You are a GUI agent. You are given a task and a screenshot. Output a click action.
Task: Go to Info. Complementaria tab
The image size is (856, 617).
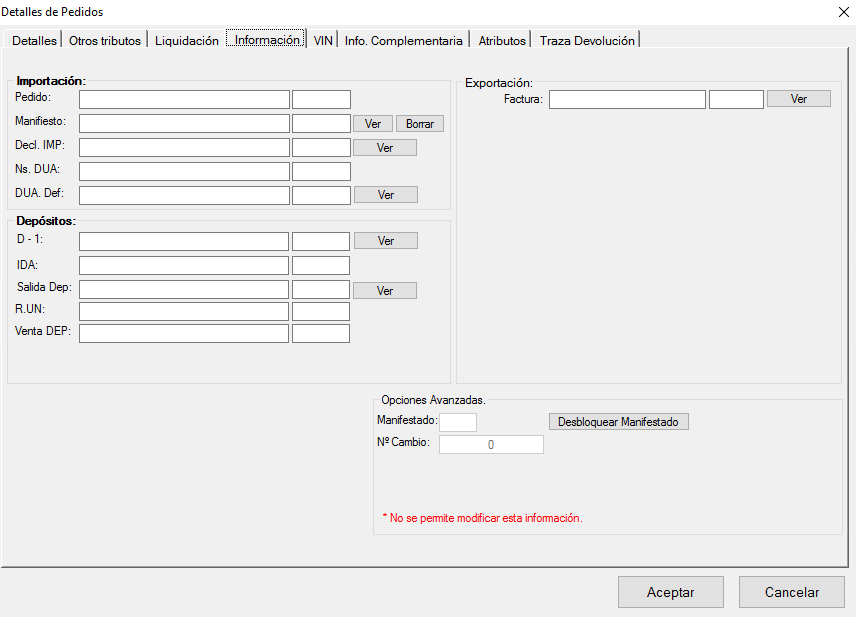pyautogui.click(x=404, y=41)
